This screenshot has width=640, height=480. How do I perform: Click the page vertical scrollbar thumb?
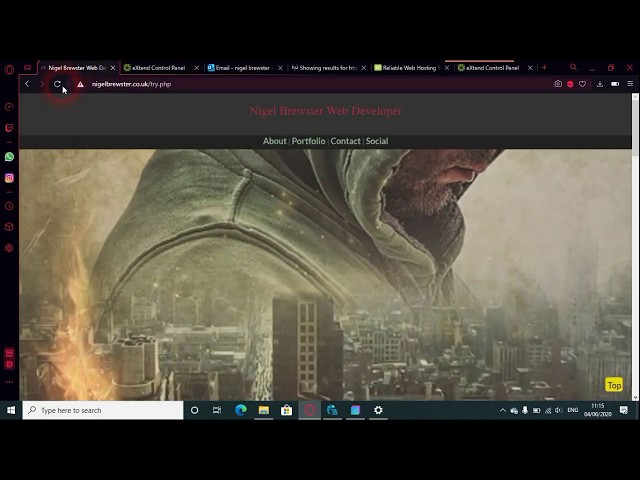(x=635, y=127)
